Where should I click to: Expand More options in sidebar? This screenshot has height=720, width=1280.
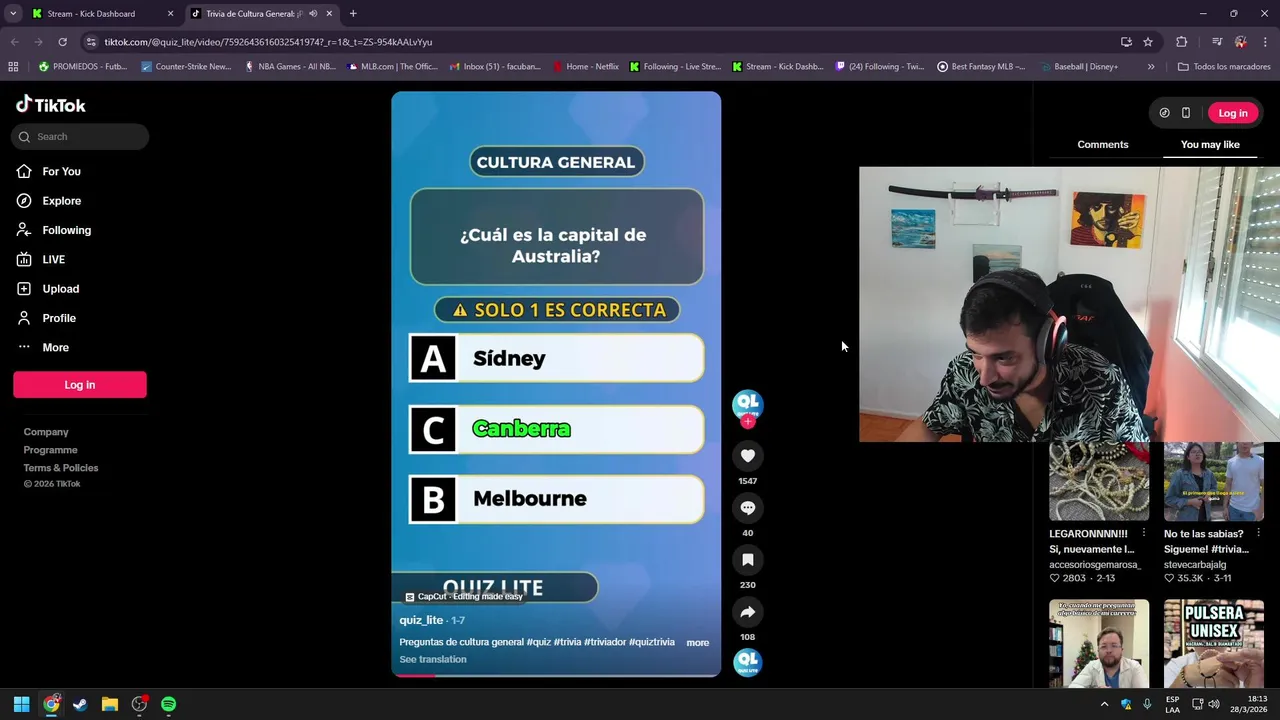coord(55,347)
